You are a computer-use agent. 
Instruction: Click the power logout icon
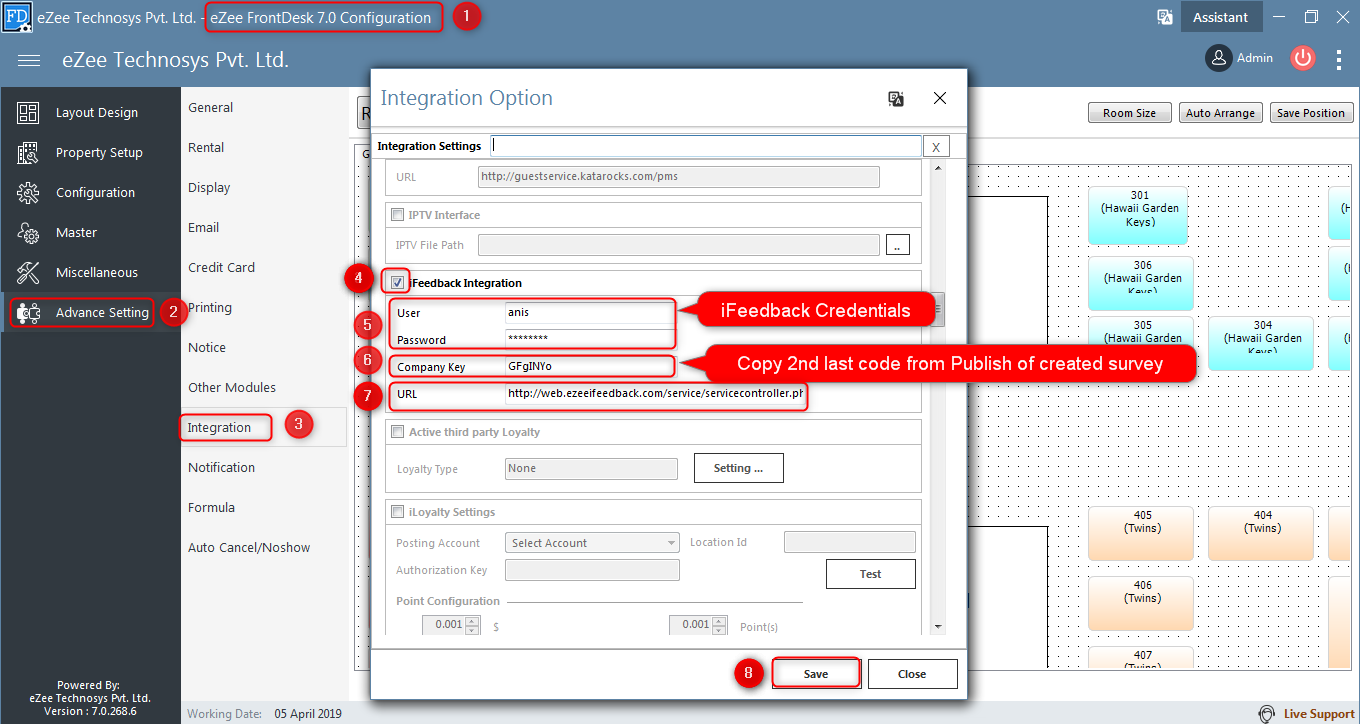[x=1302, y=58]
